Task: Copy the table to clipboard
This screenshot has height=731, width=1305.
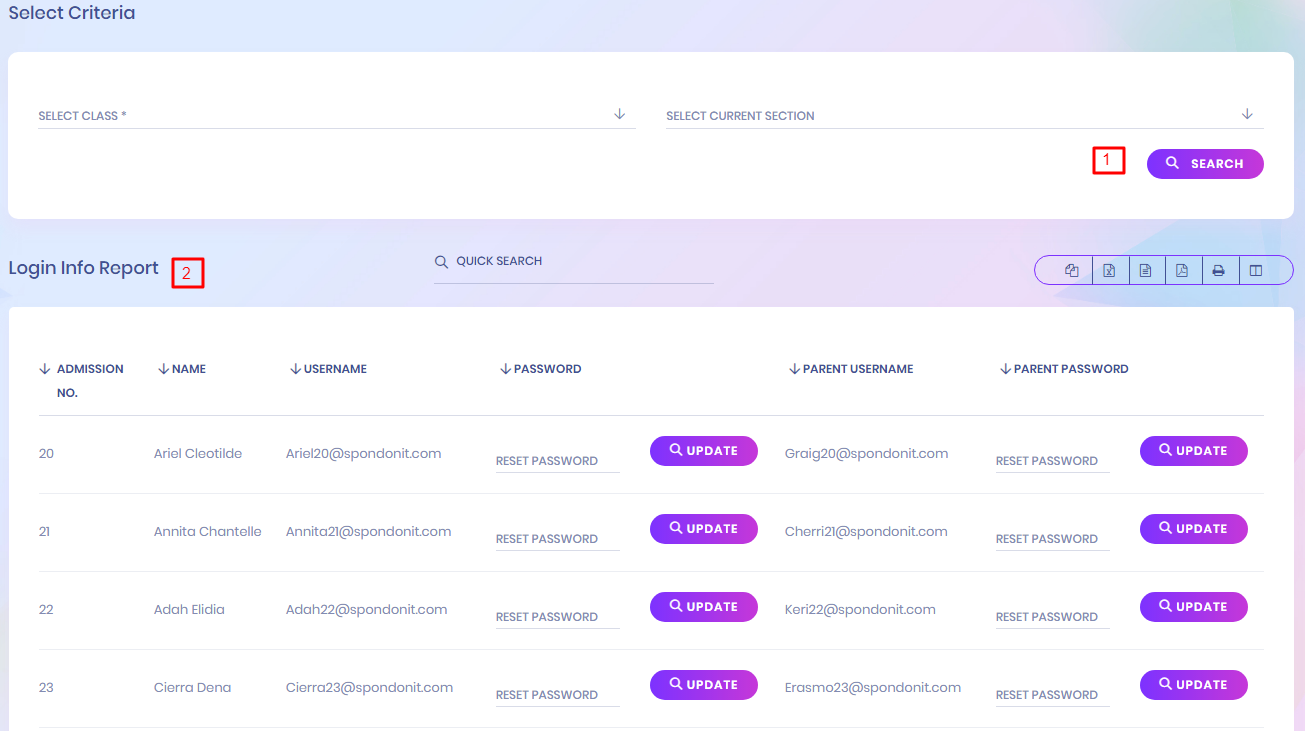Action: pyautogui.click(x=1072, y=270)
